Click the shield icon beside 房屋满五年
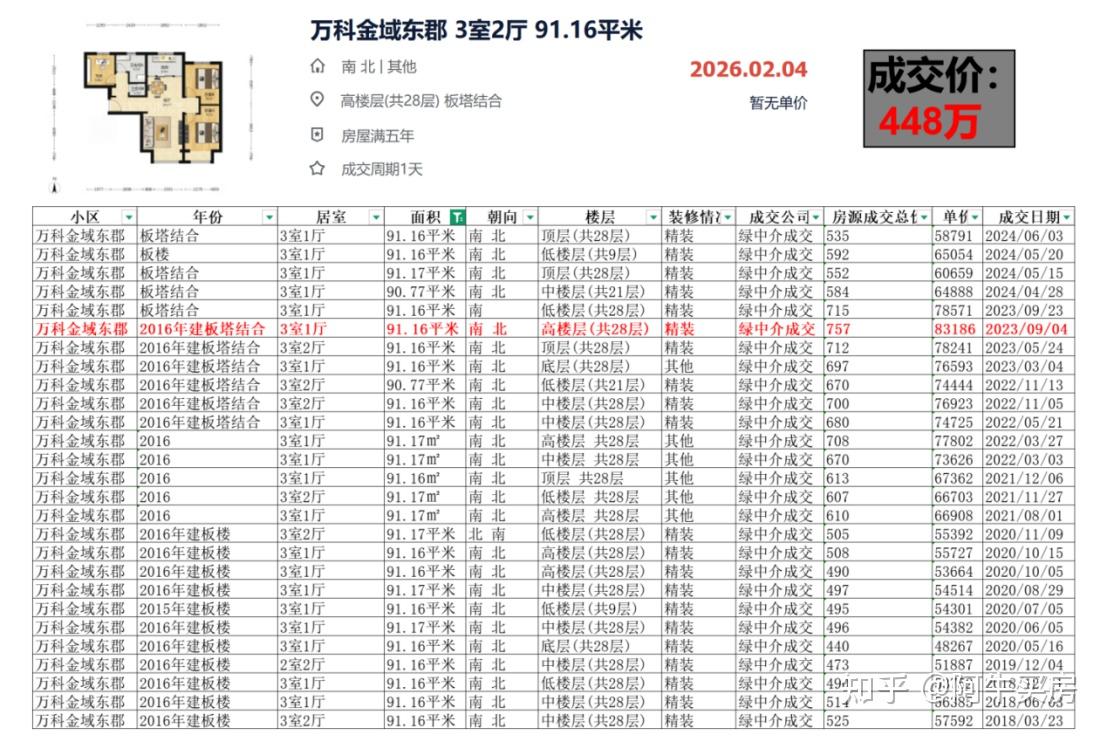The image size is (1108, 736). [x=317, y=134]
